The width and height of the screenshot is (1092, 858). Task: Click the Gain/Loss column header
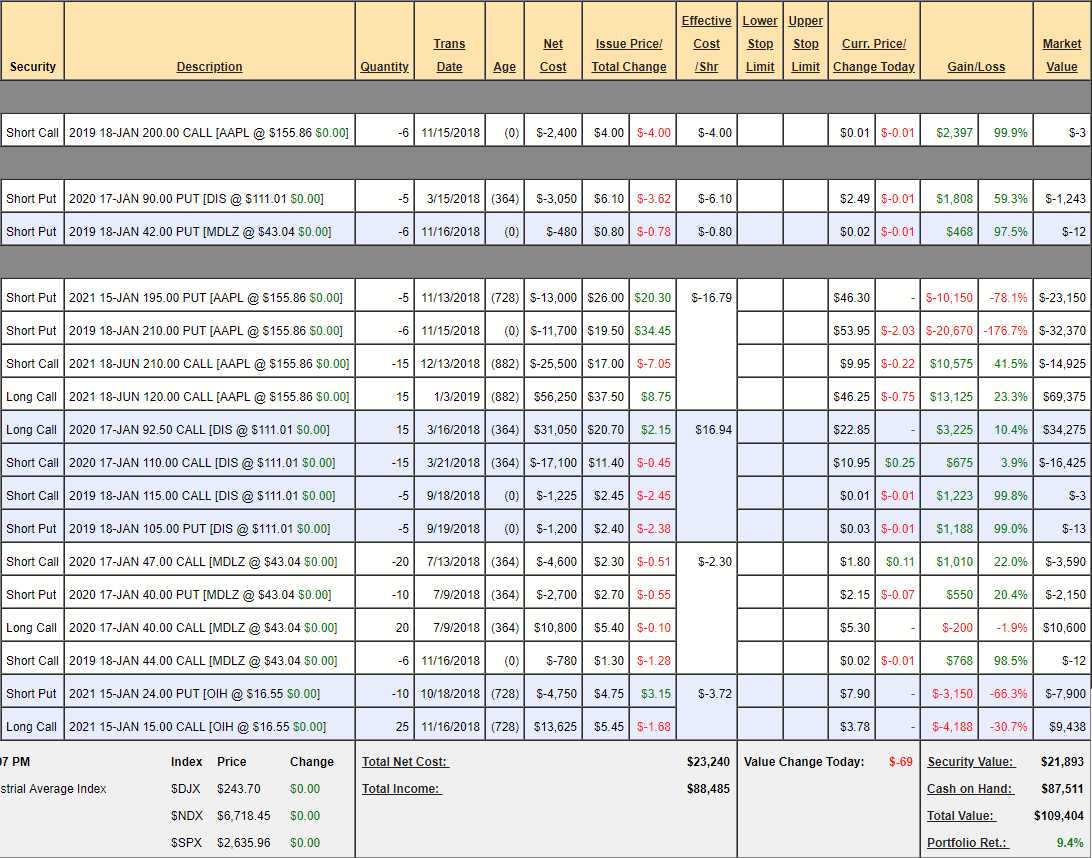pyautogui.click(x=976, y=67)
